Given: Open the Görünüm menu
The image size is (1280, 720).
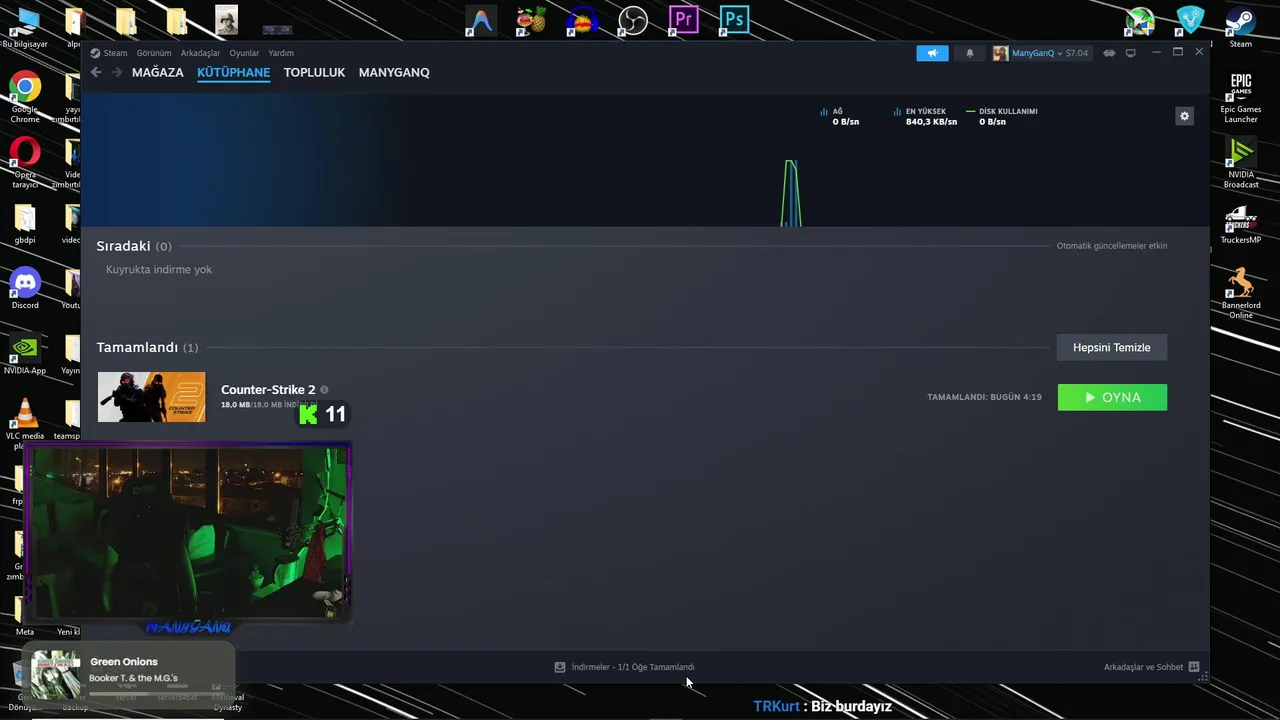Looking at the screenshot, I should [x=154, y=53].
